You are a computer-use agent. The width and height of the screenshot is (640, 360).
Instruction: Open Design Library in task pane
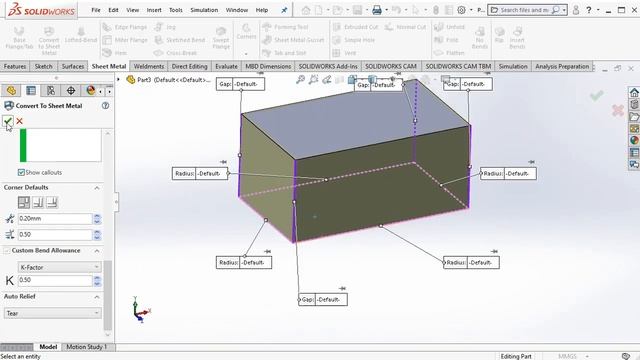(x=634, y=104)
